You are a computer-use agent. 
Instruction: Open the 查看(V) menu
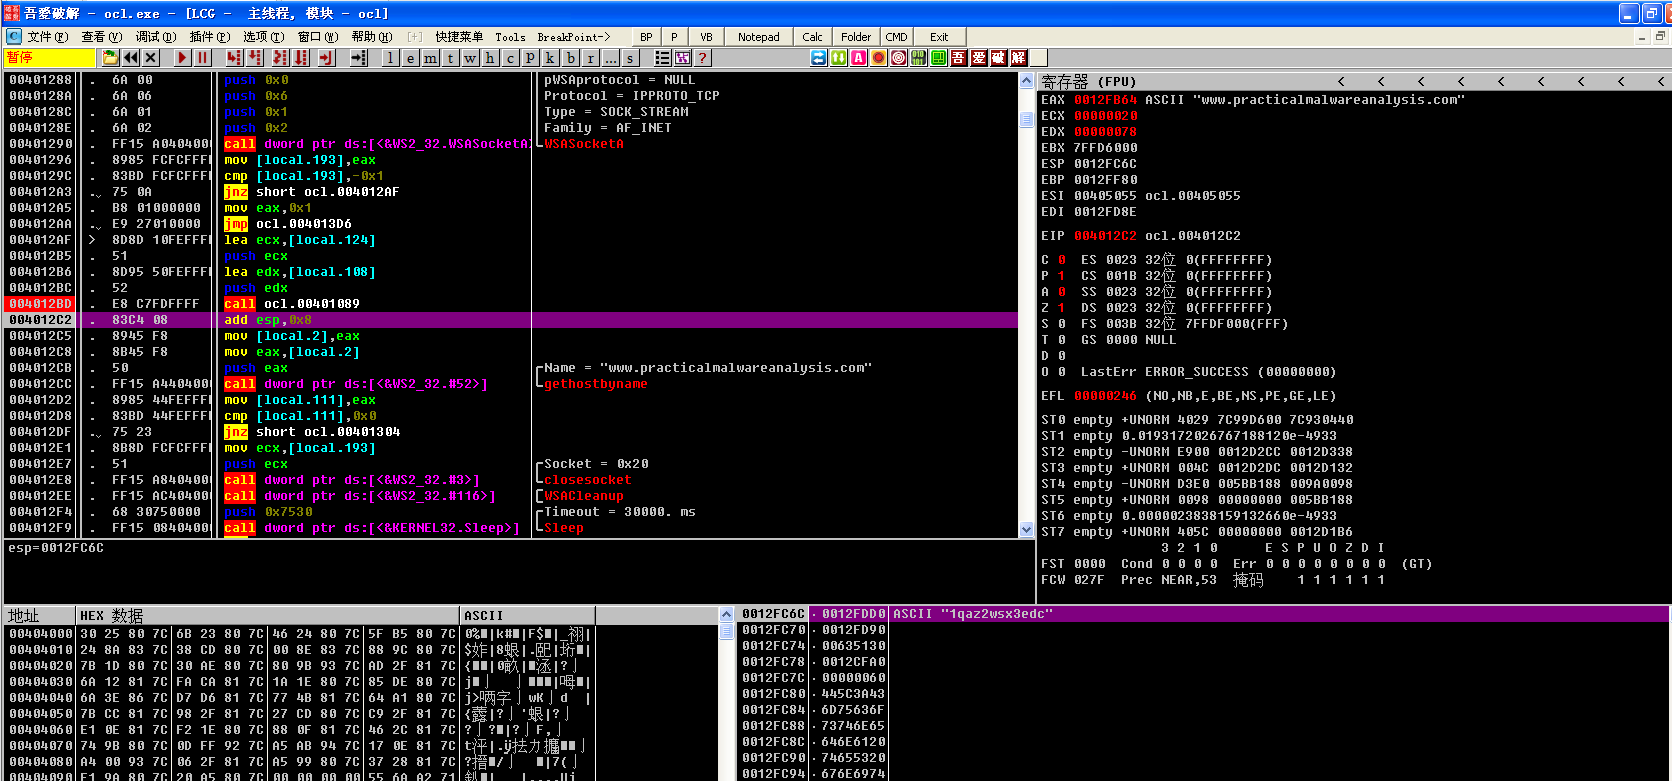pyautogui.click(x=102, y=37)
